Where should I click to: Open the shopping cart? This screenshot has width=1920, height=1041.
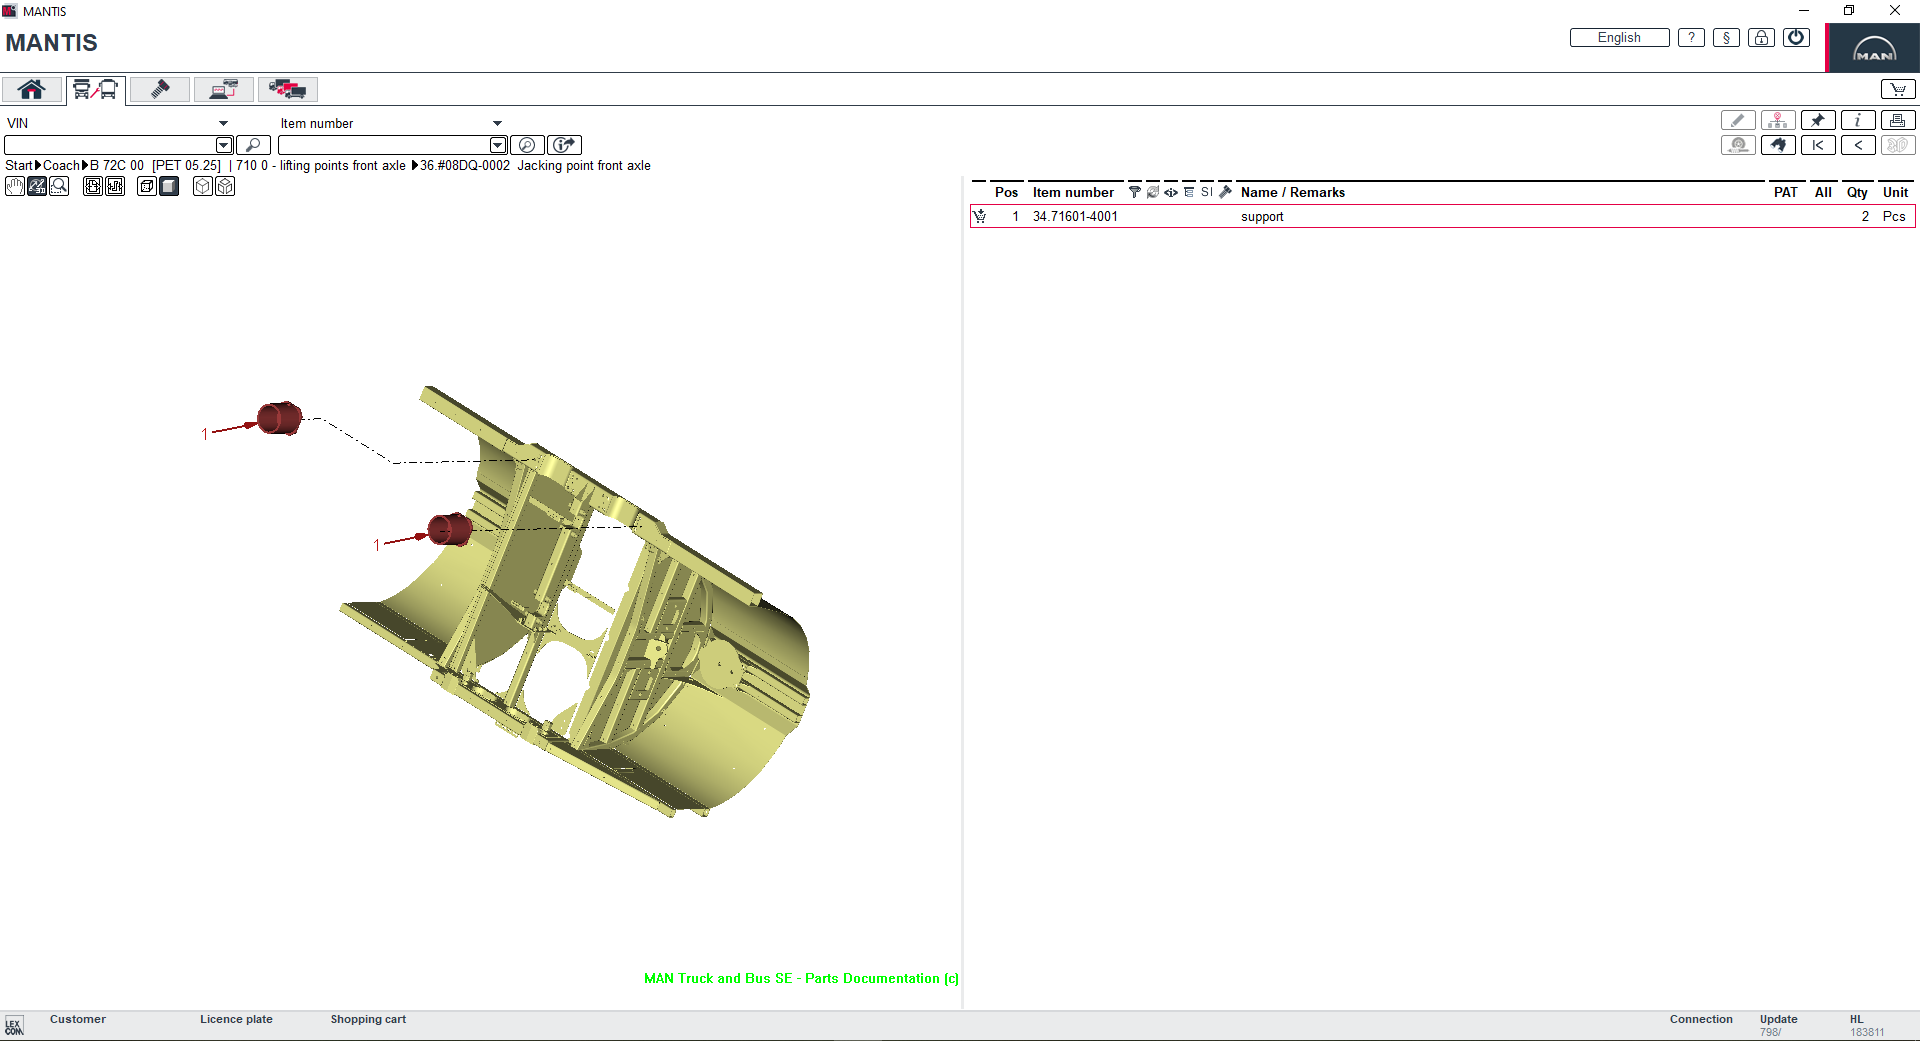click(x=1897, y=88)
